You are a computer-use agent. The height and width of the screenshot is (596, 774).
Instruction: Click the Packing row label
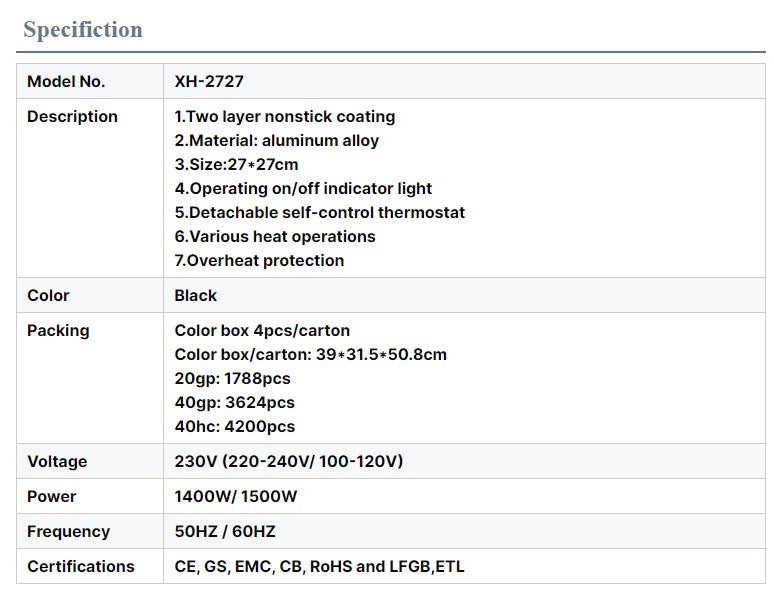58,331
